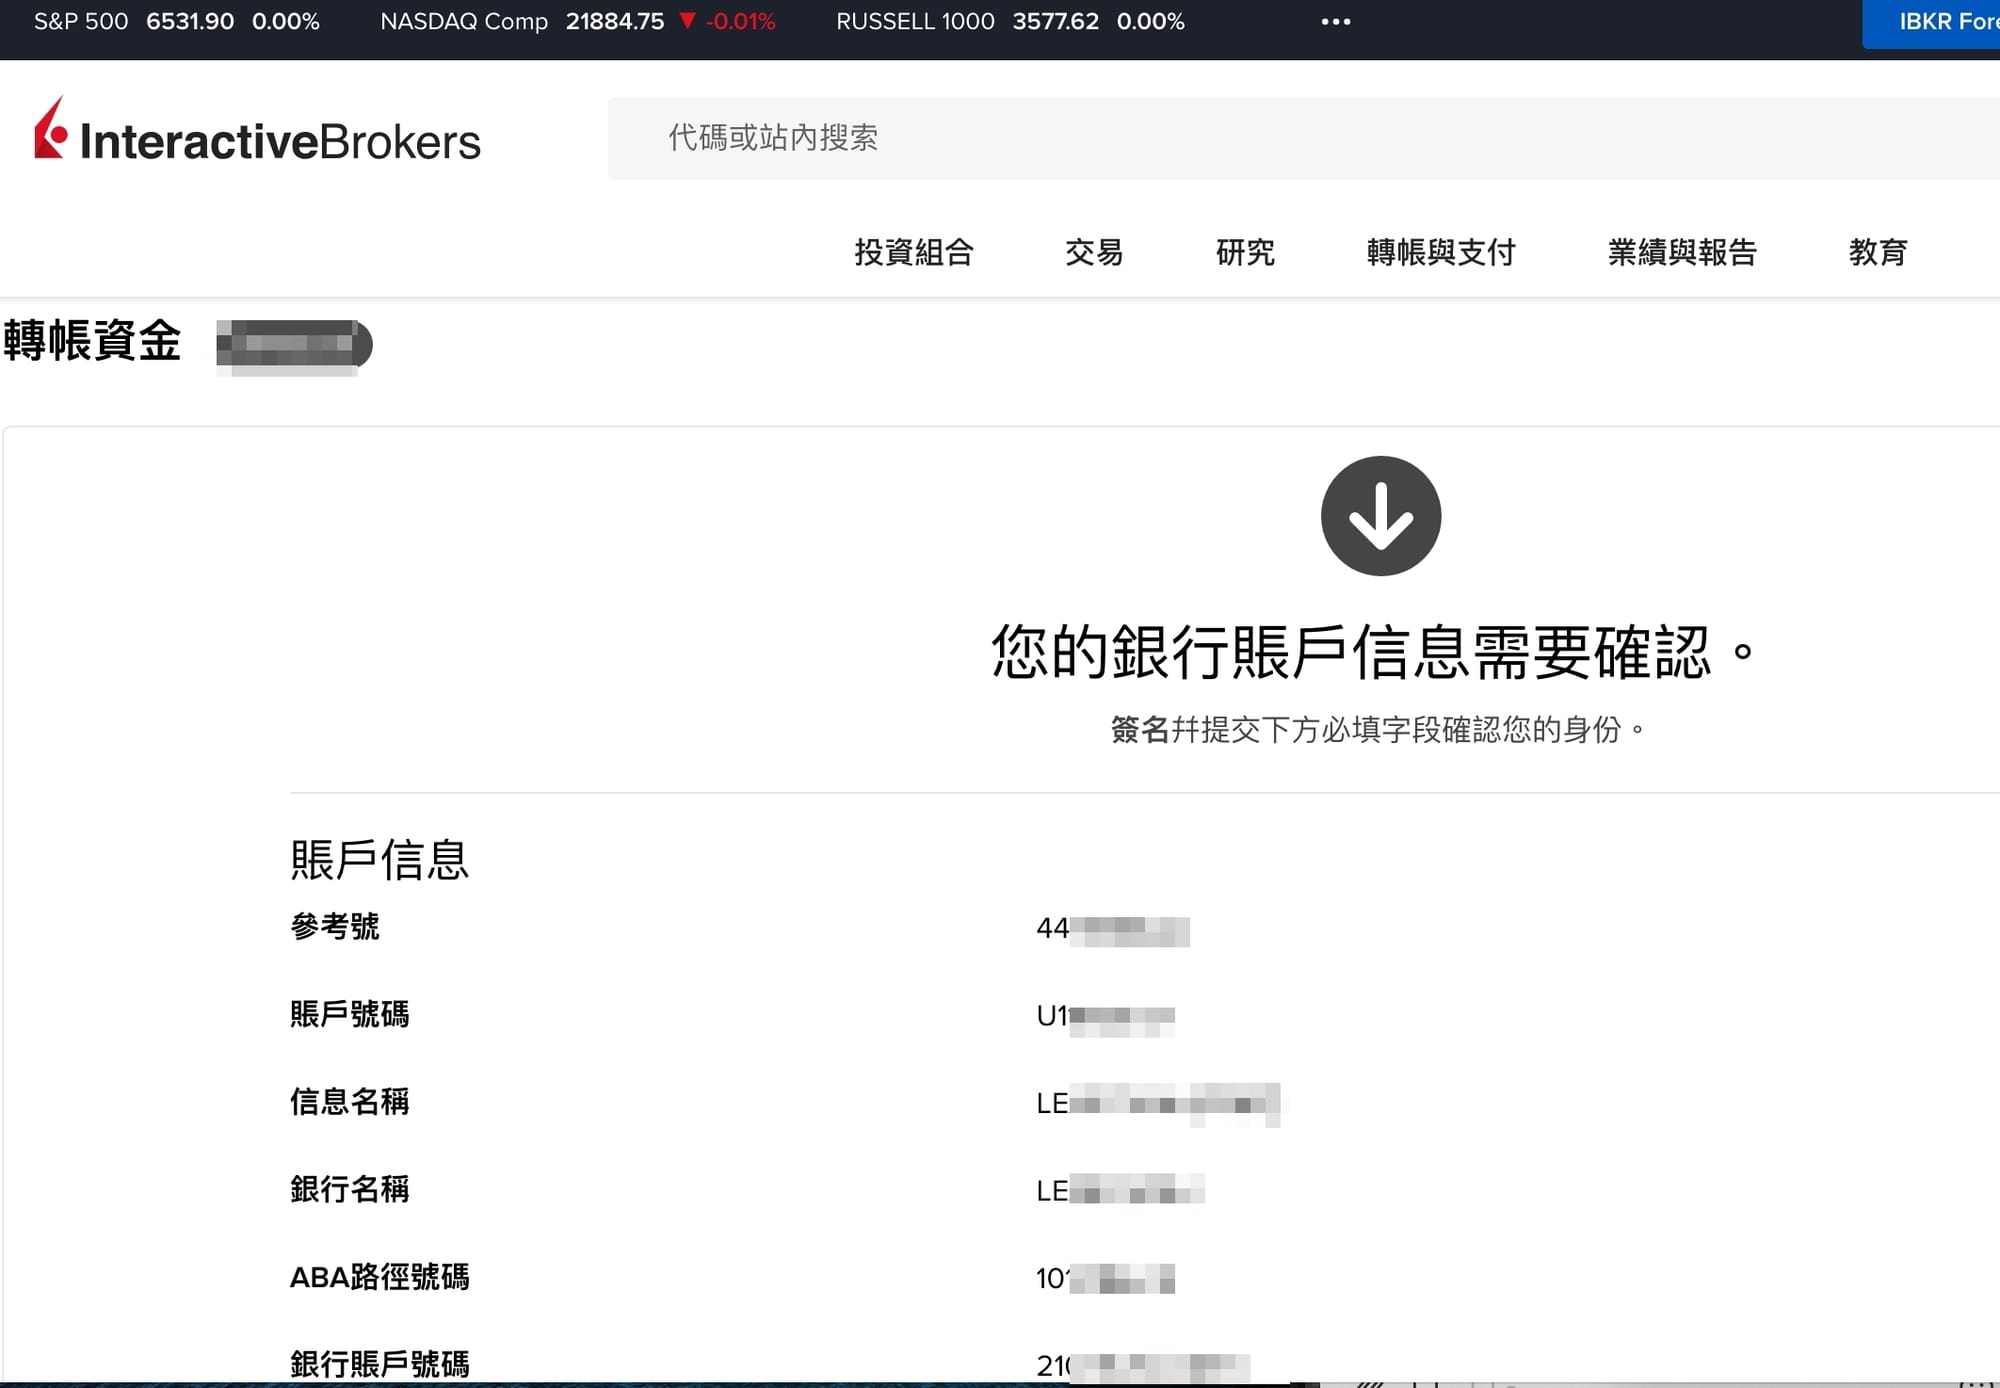Viewport: 2000px width, 1388px height.
Task: Open the ticker bar three-dots menu
Action: 1335,22
